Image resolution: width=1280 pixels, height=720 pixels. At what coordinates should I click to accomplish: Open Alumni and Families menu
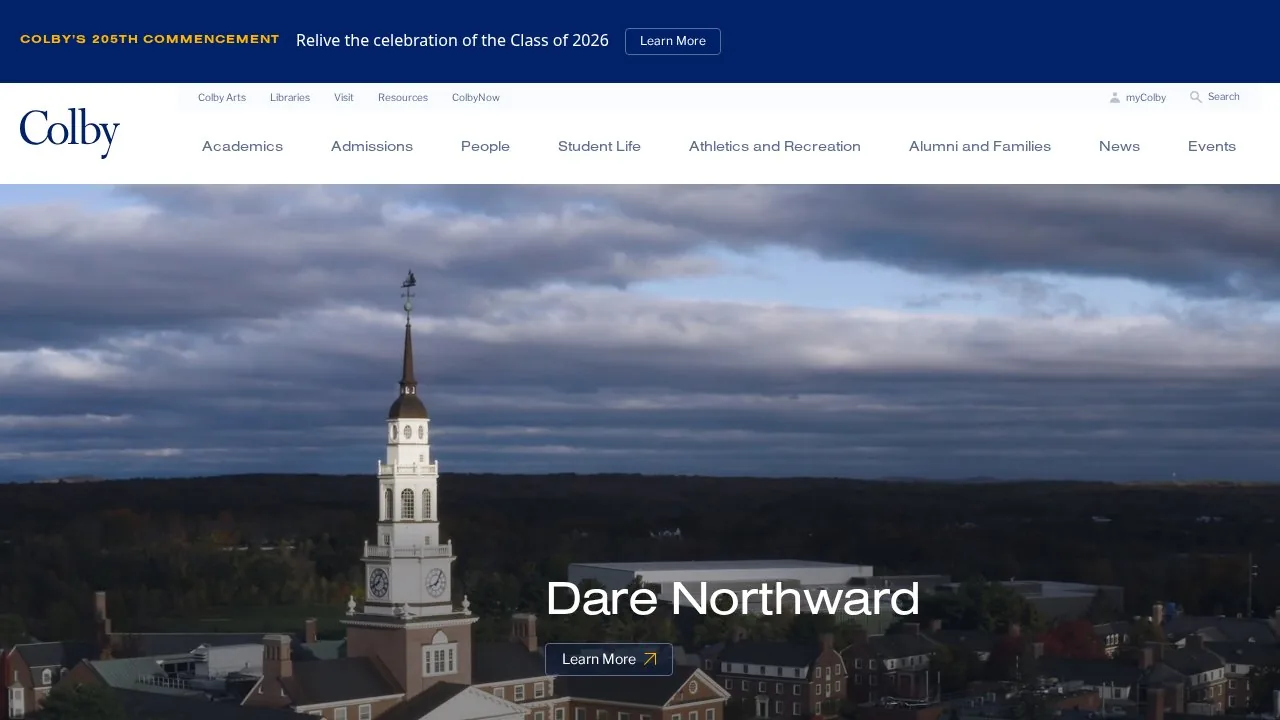click(x=980, y=146)
